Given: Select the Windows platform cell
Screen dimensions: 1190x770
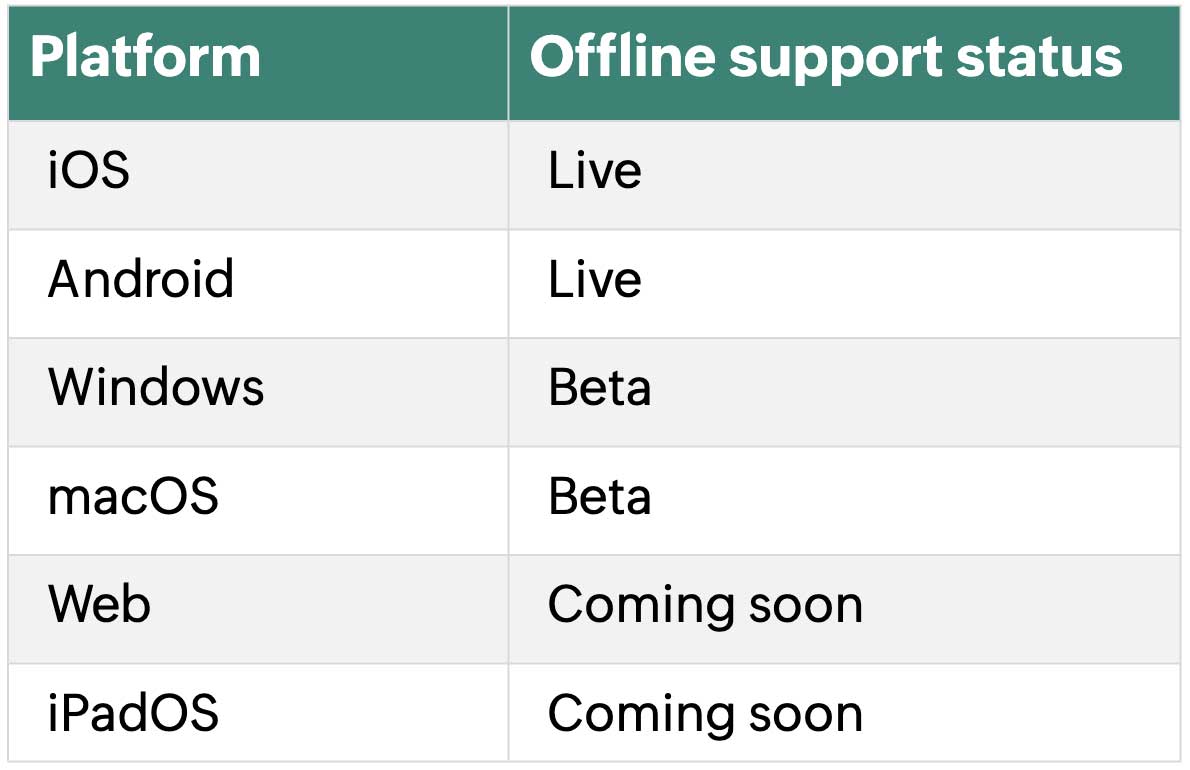Looking at the screenshot, I should 258,392.
